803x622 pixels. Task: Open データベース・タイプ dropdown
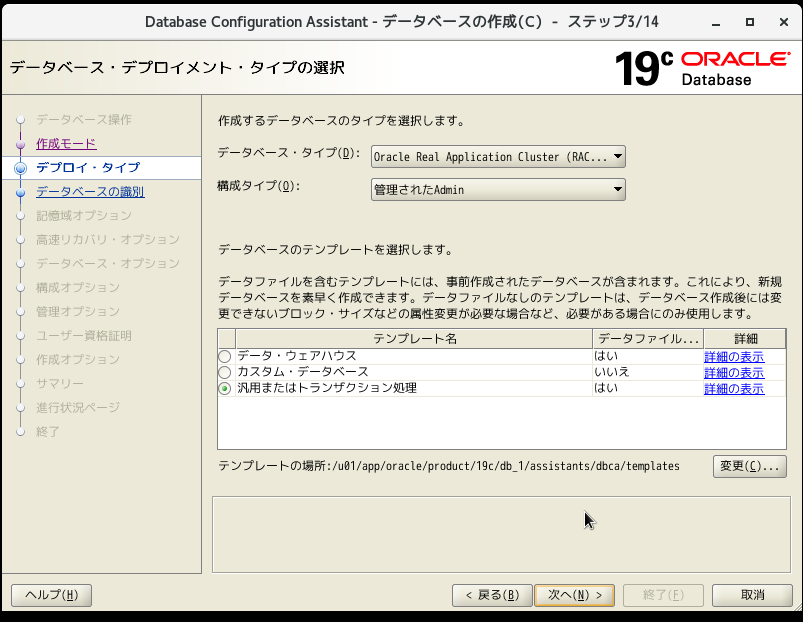[x=498, y=157]
